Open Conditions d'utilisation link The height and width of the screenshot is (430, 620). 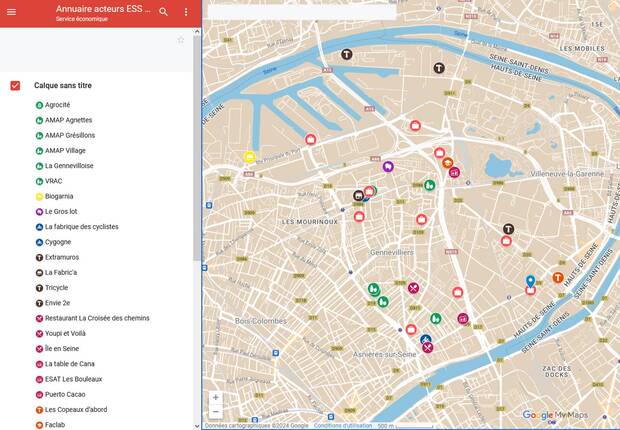click(341, 425)
